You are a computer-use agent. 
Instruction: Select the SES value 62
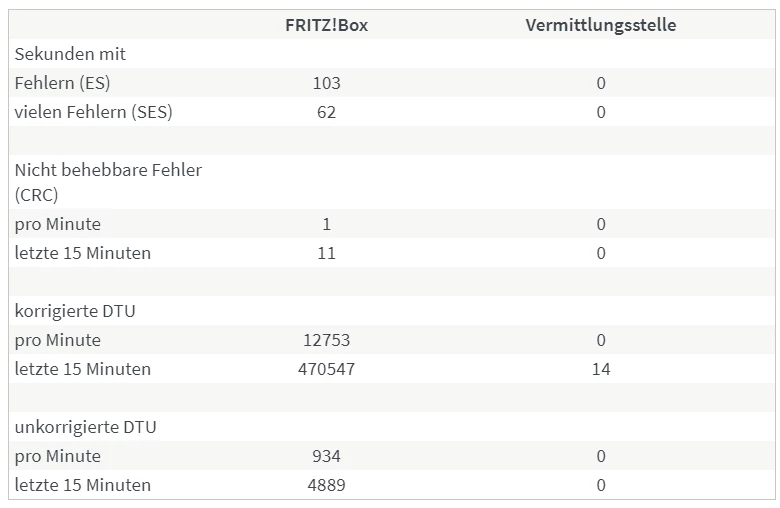(x=326, y=112)
